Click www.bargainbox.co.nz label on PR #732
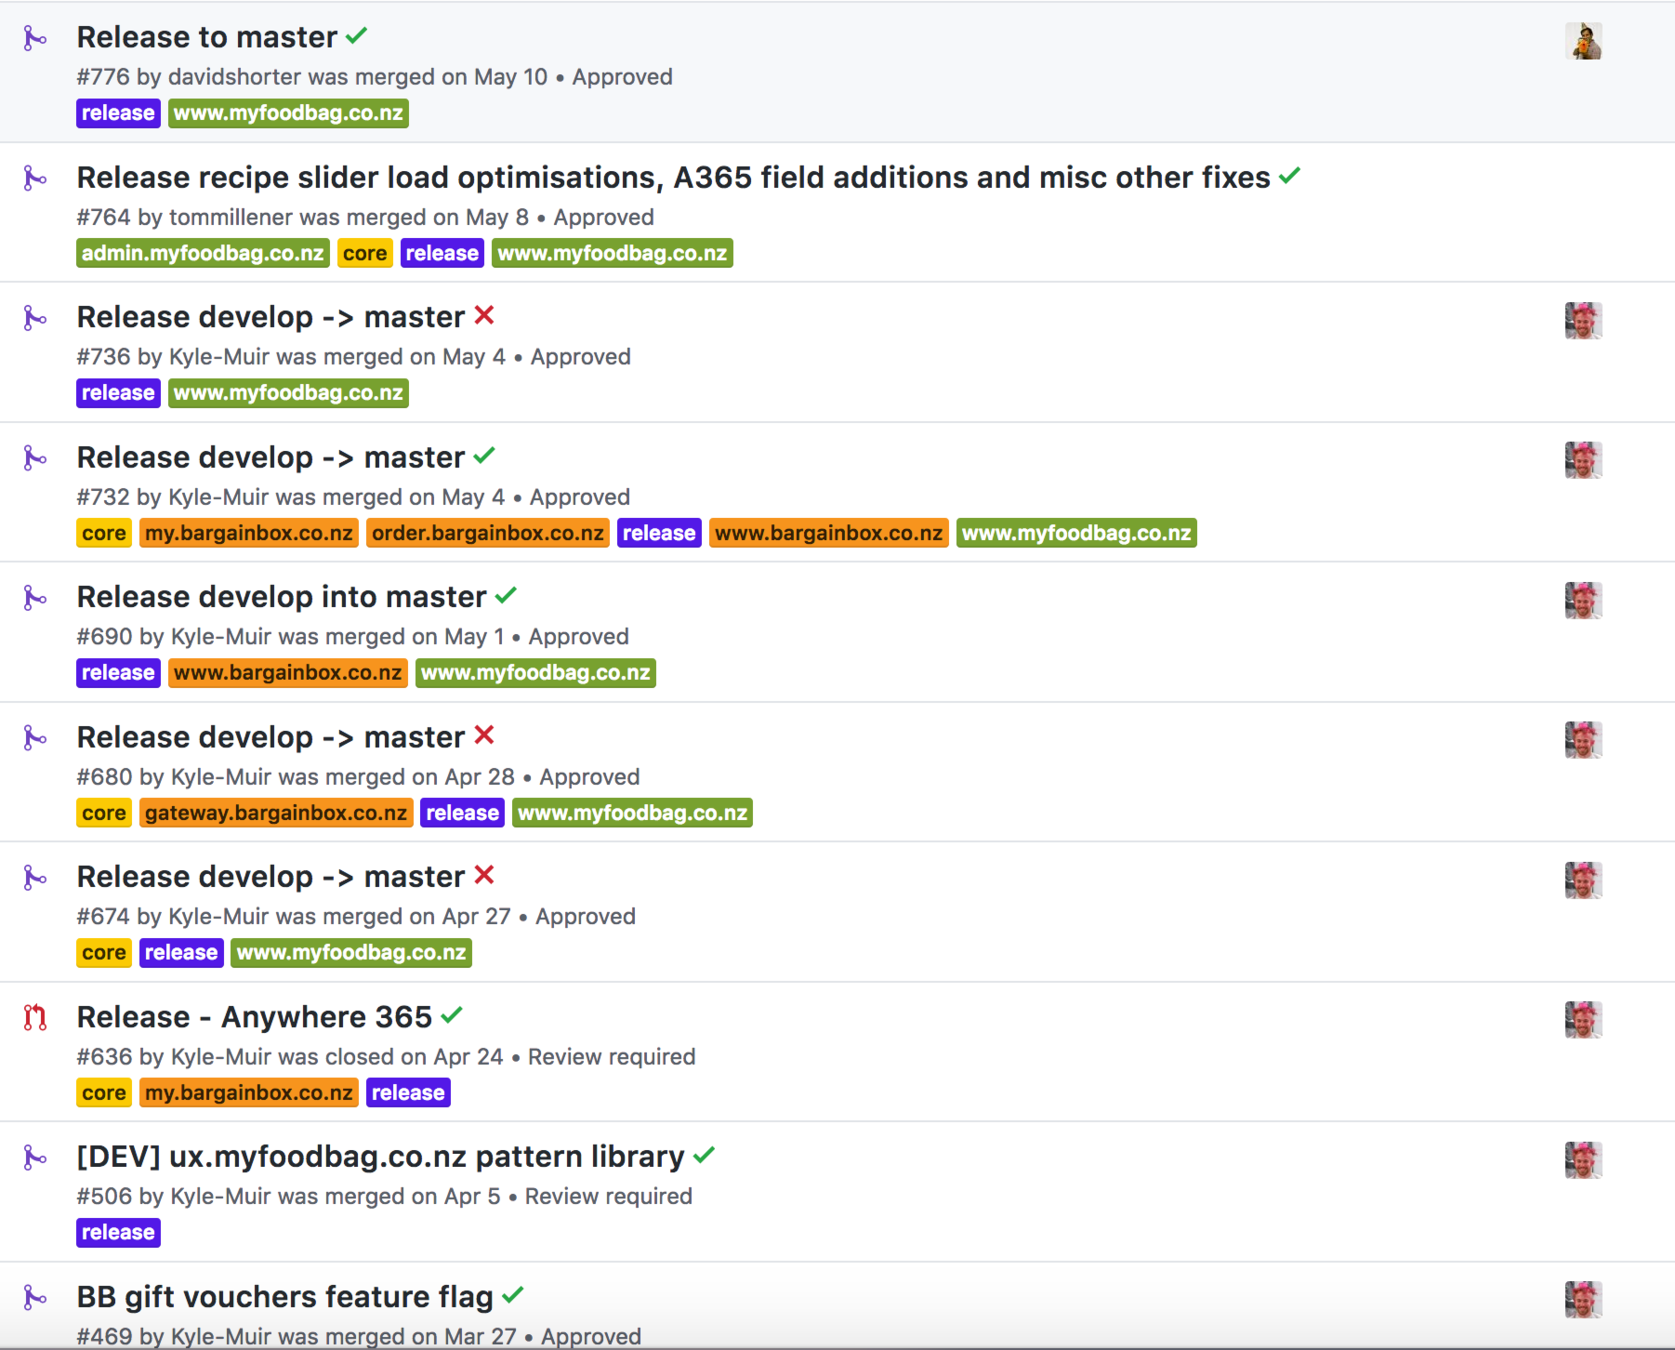Image resolution: width=1675 pixels, height=1350 pixels. [829, 533]
